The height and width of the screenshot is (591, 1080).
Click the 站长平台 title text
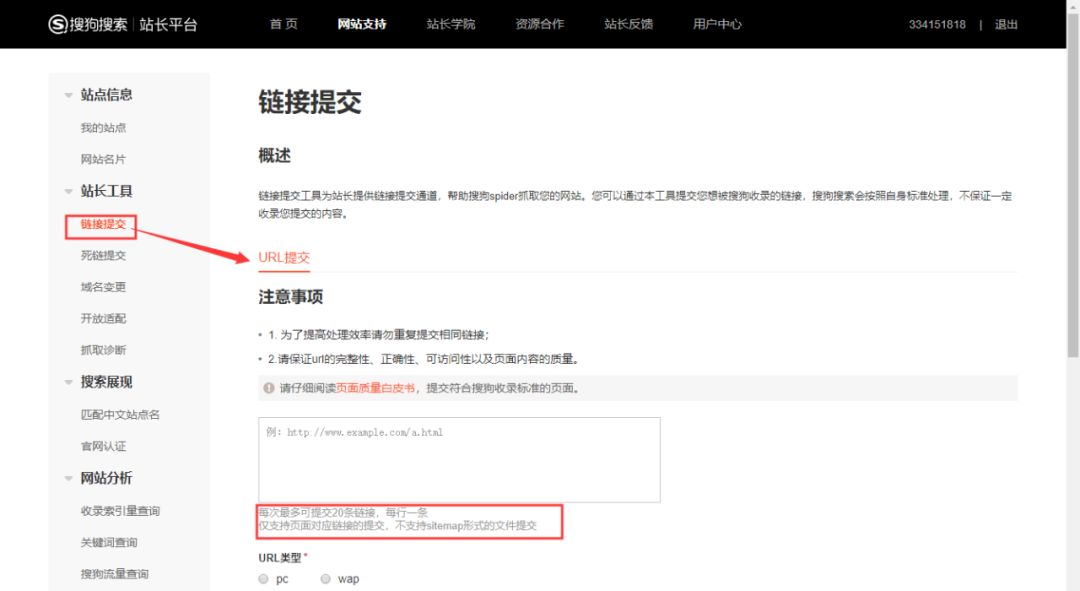(x=168, y=24)
